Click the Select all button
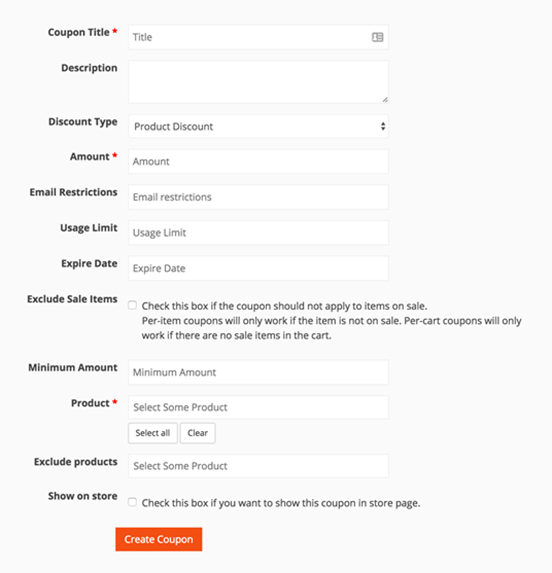552x573 pixels. 153,433
